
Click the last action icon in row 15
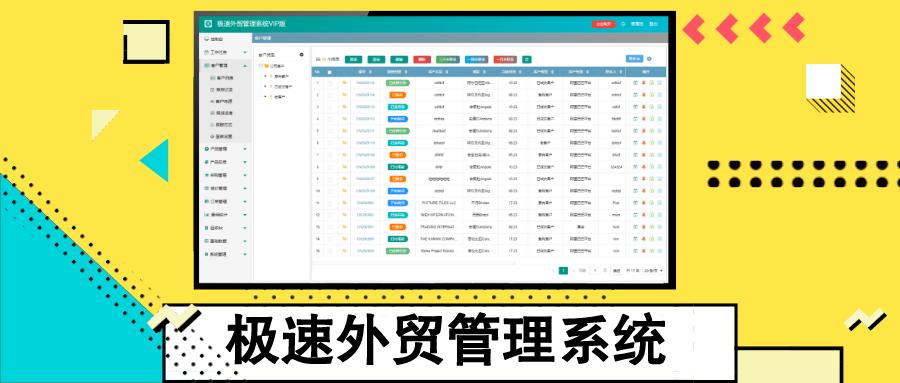660,250
